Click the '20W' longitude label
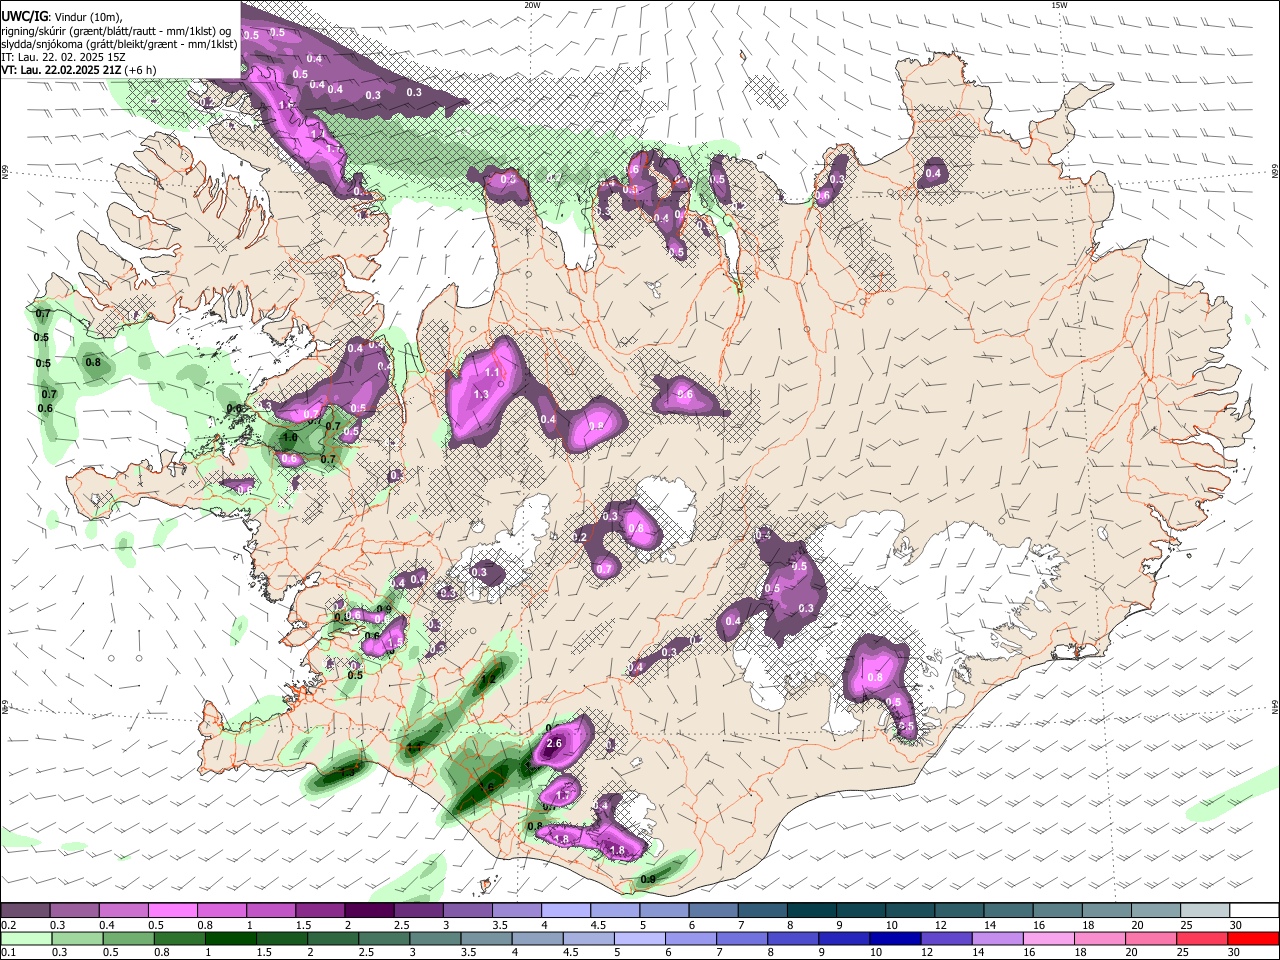The image size is (1280, 960). tap(532, 5)
